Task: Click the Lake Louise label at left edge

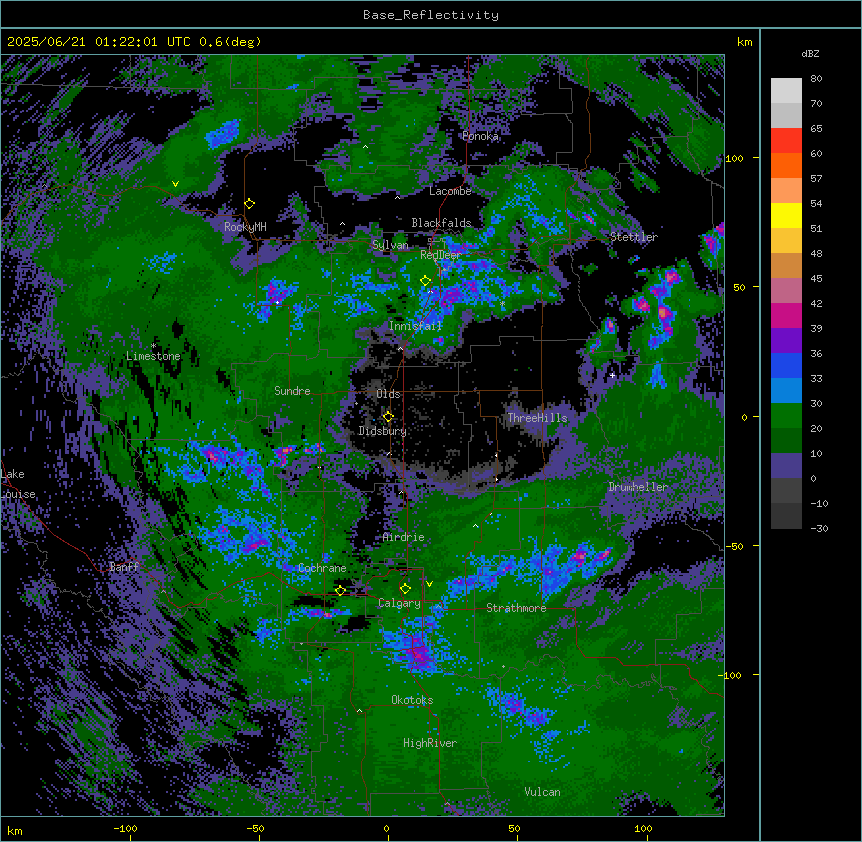Action: tap(18, 484)
